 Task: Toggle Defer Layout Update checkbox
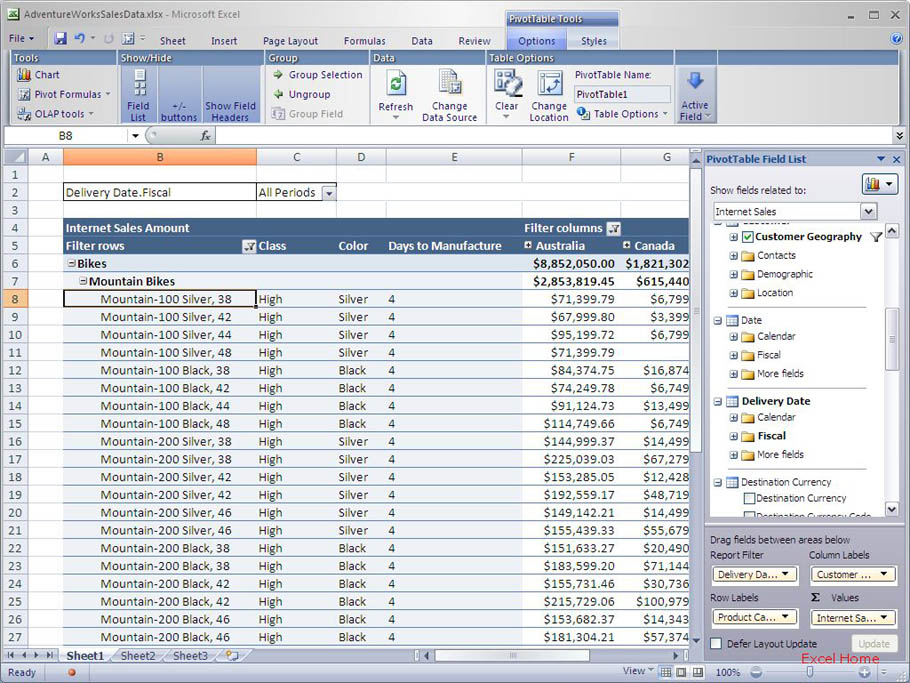click(717, 644)
